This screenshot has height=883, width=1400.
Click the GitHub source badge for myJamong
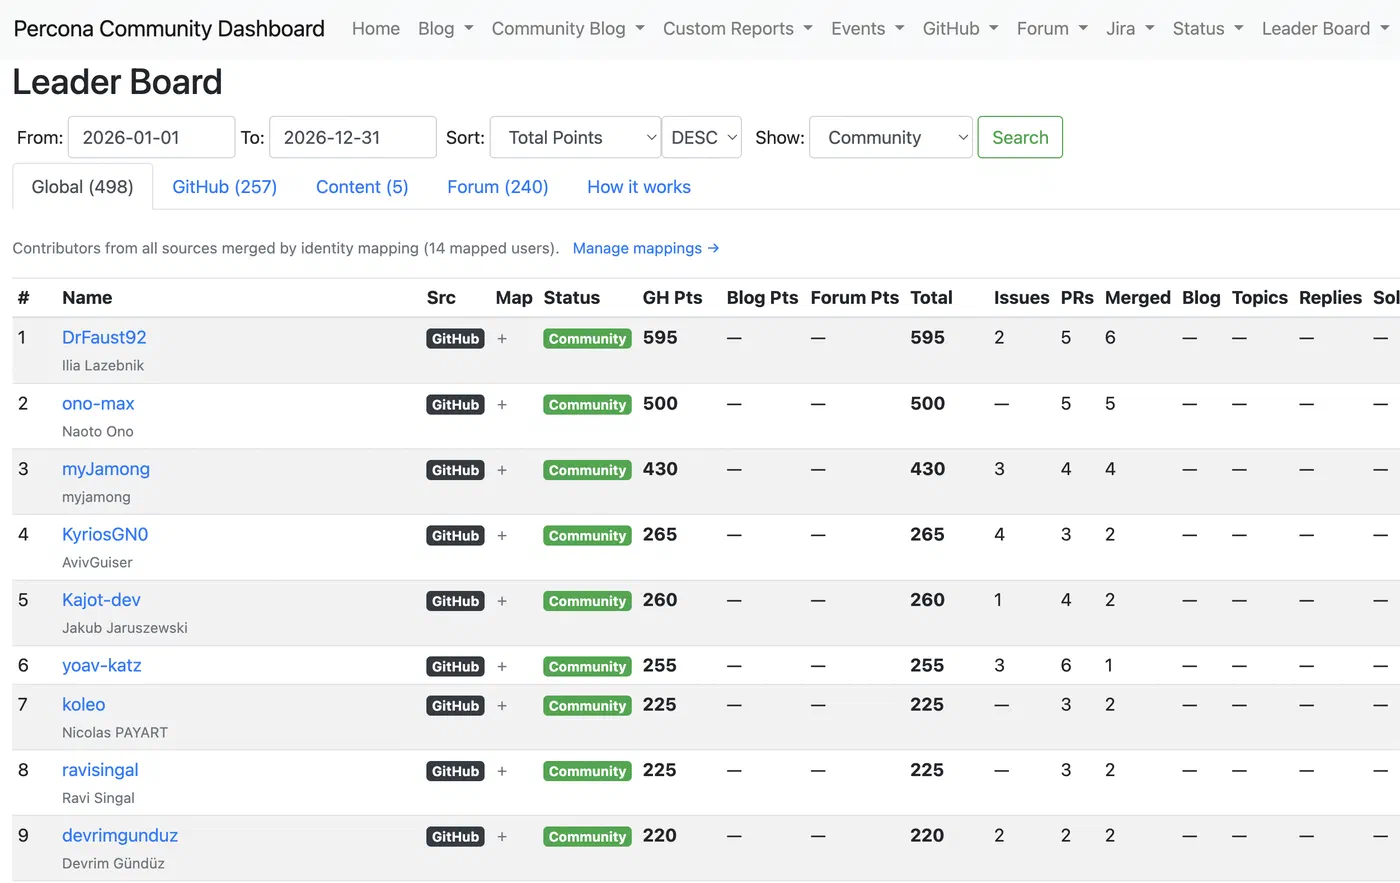point(455,470)
